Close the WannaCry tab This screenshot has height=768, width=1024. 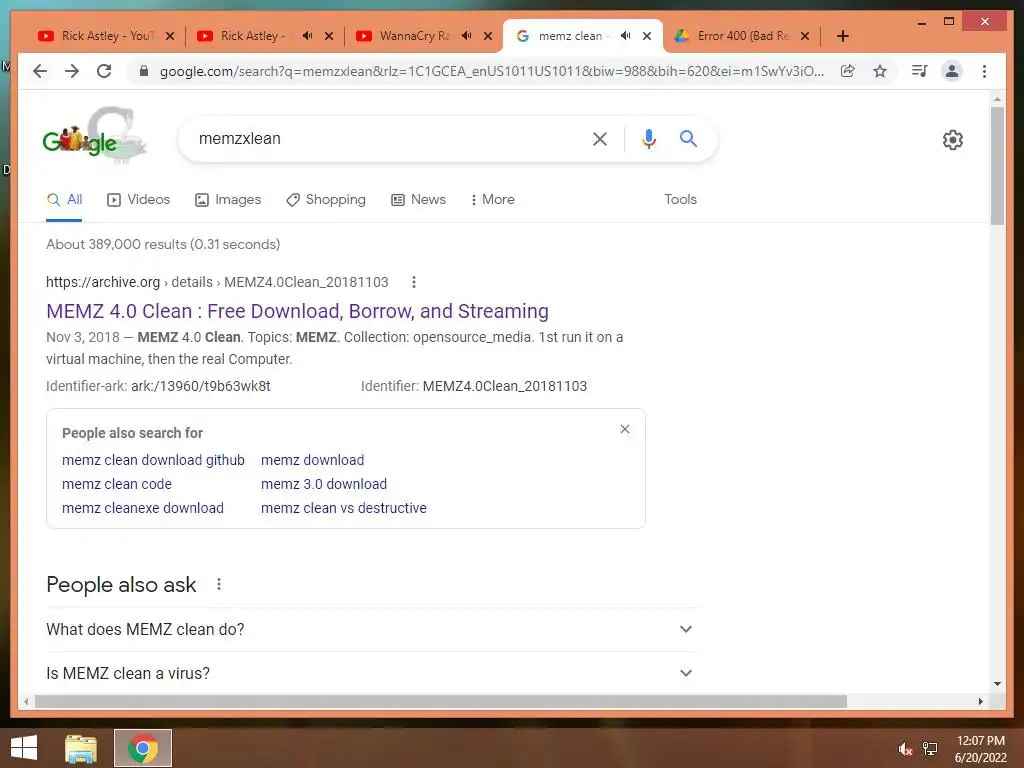coord(488,36)
